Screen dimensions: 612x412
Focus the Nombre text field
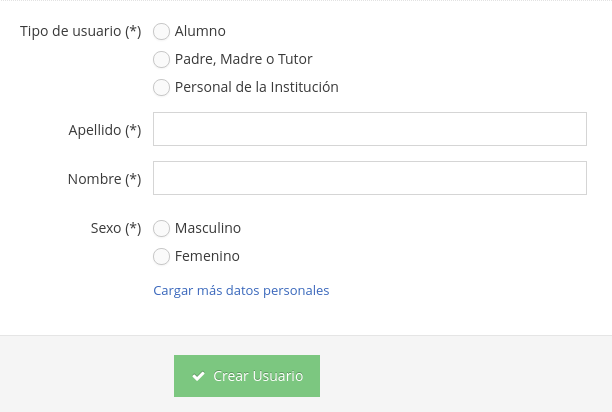pos(370,178)
